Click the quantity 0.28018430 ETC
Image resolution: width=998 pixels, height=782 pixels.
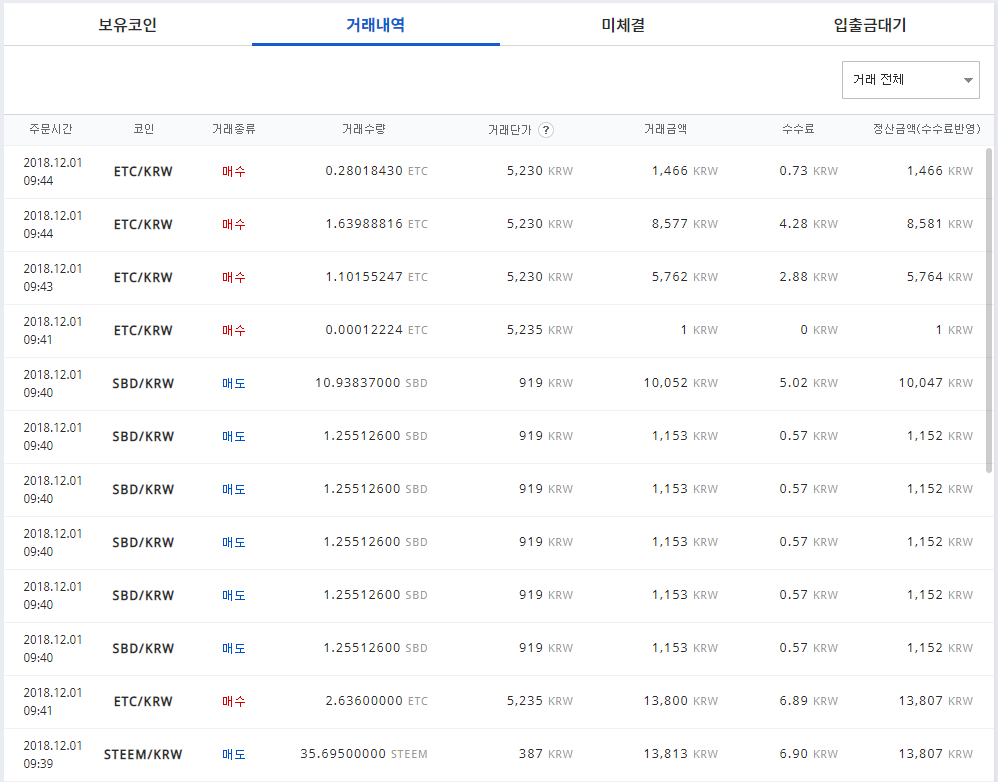376,171
